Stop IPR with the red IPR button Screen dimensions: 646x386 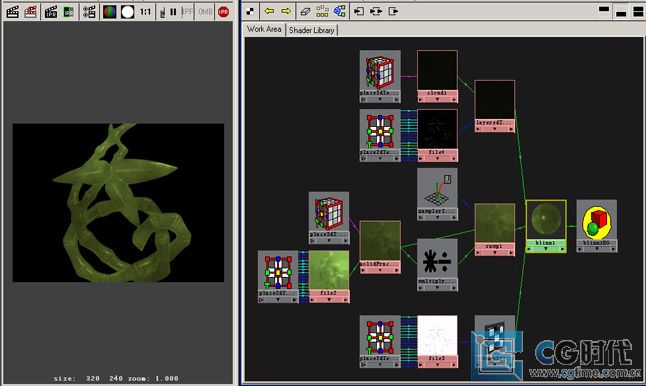point(224,12)
